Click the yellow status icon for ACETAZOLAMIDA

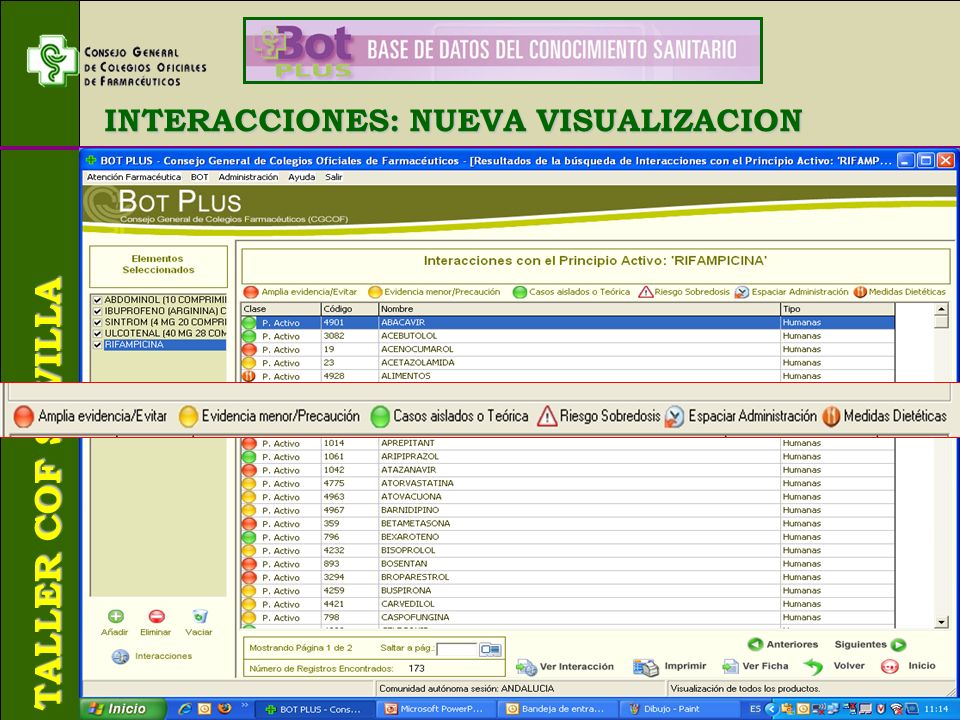(249, 363)
